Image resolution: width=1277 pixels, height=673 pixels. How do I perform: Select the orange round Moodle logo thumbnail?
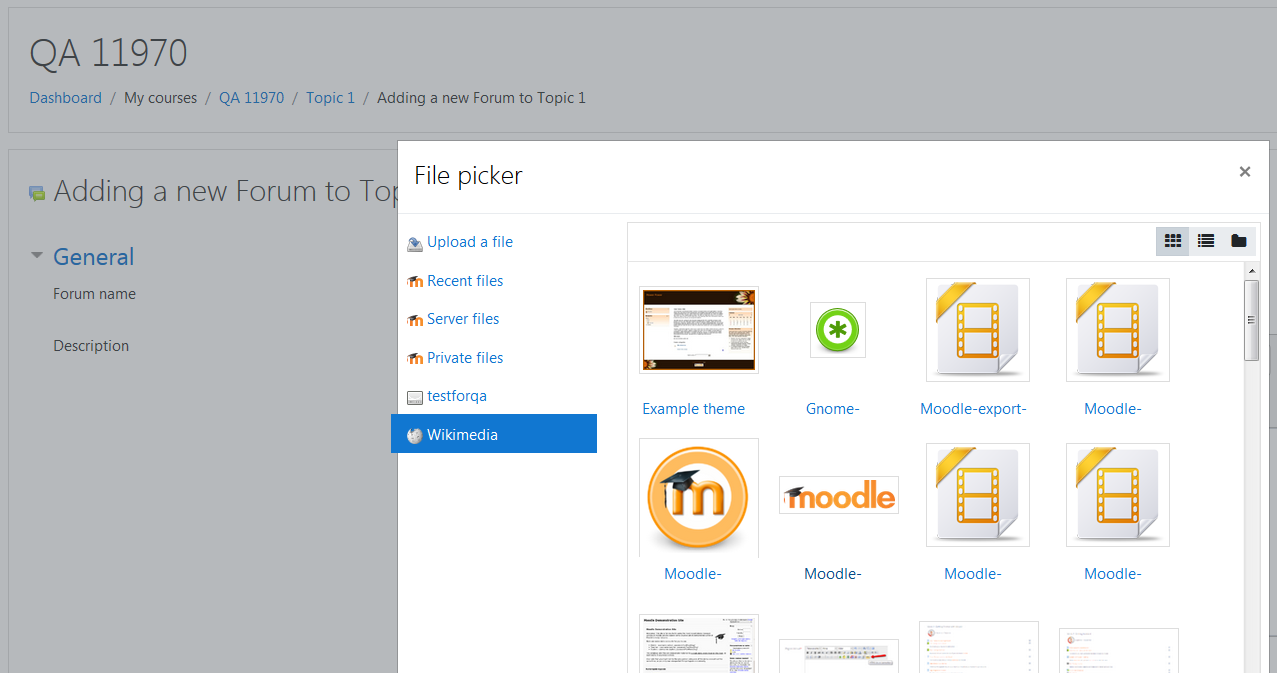click(x=699, y=497)
